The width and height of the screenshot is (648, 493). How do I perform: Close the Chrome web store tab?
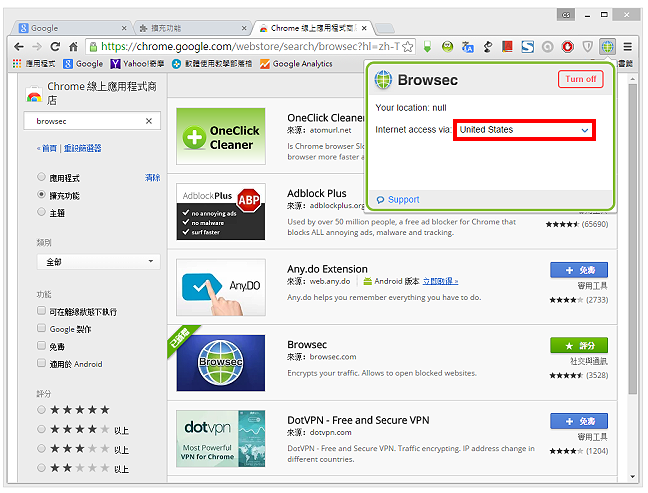pos(364,28)
